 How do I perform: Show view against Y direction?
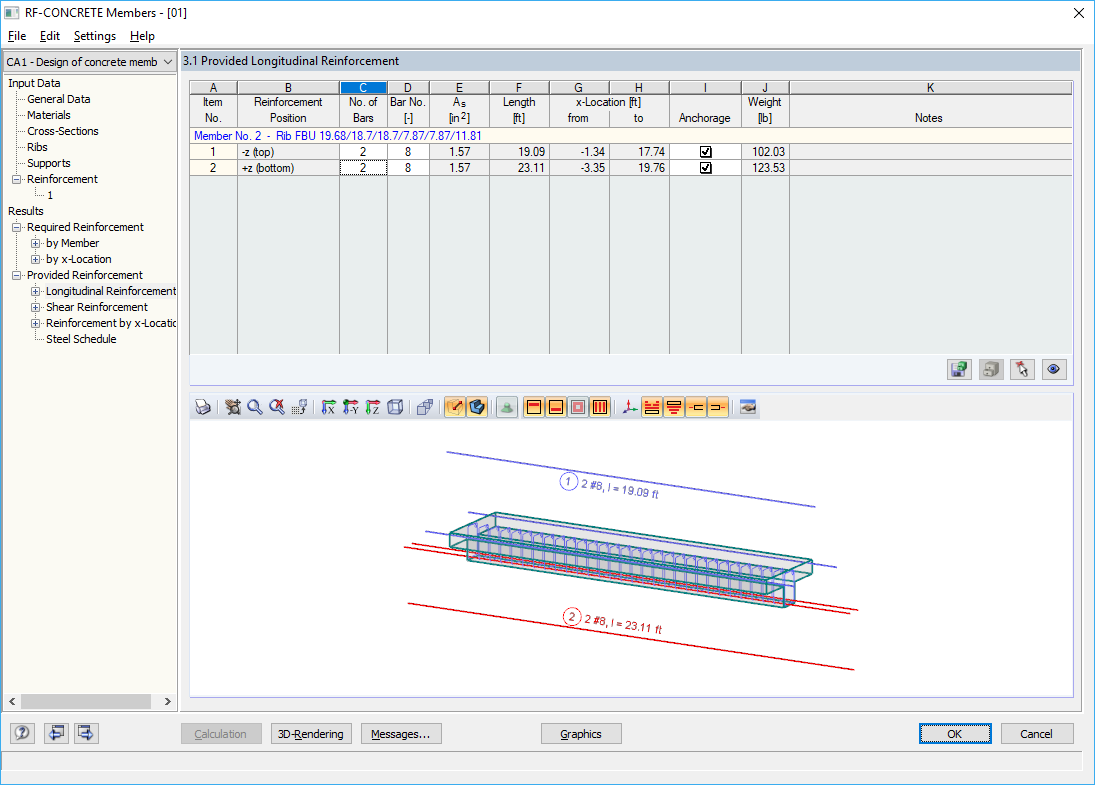[351, 407]
